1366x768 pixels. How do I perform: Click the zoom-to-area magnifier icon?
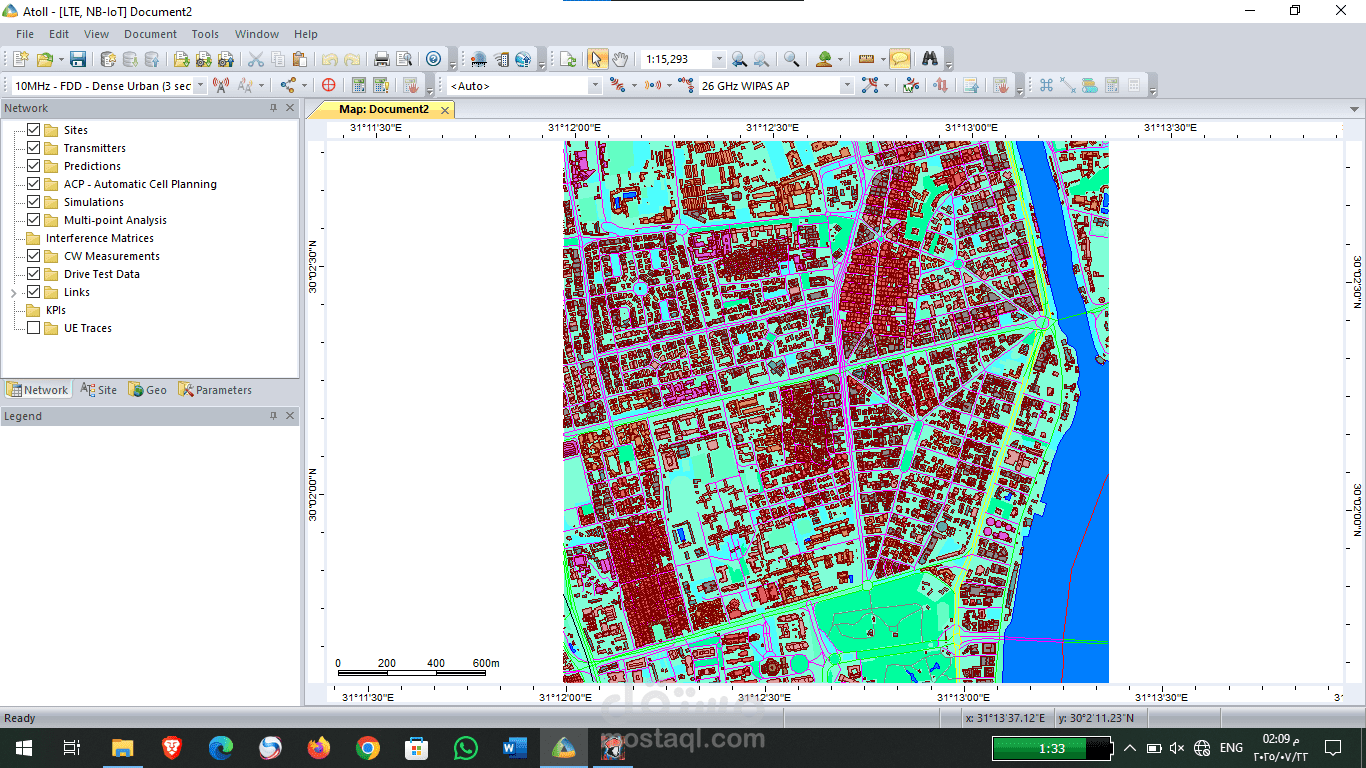tap(791, 59)
